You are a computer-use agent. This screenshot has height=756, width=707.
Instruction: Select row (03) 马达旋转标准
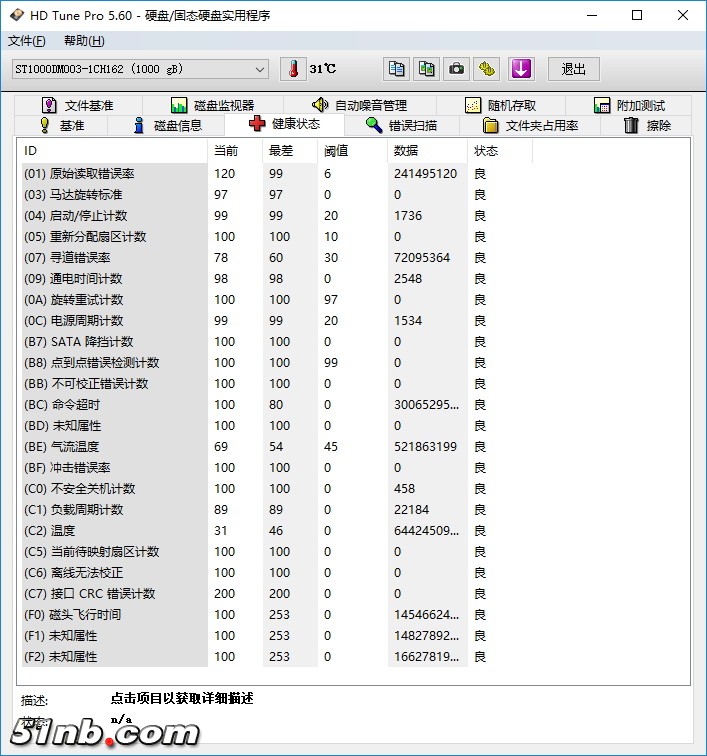tap(277, 195)
